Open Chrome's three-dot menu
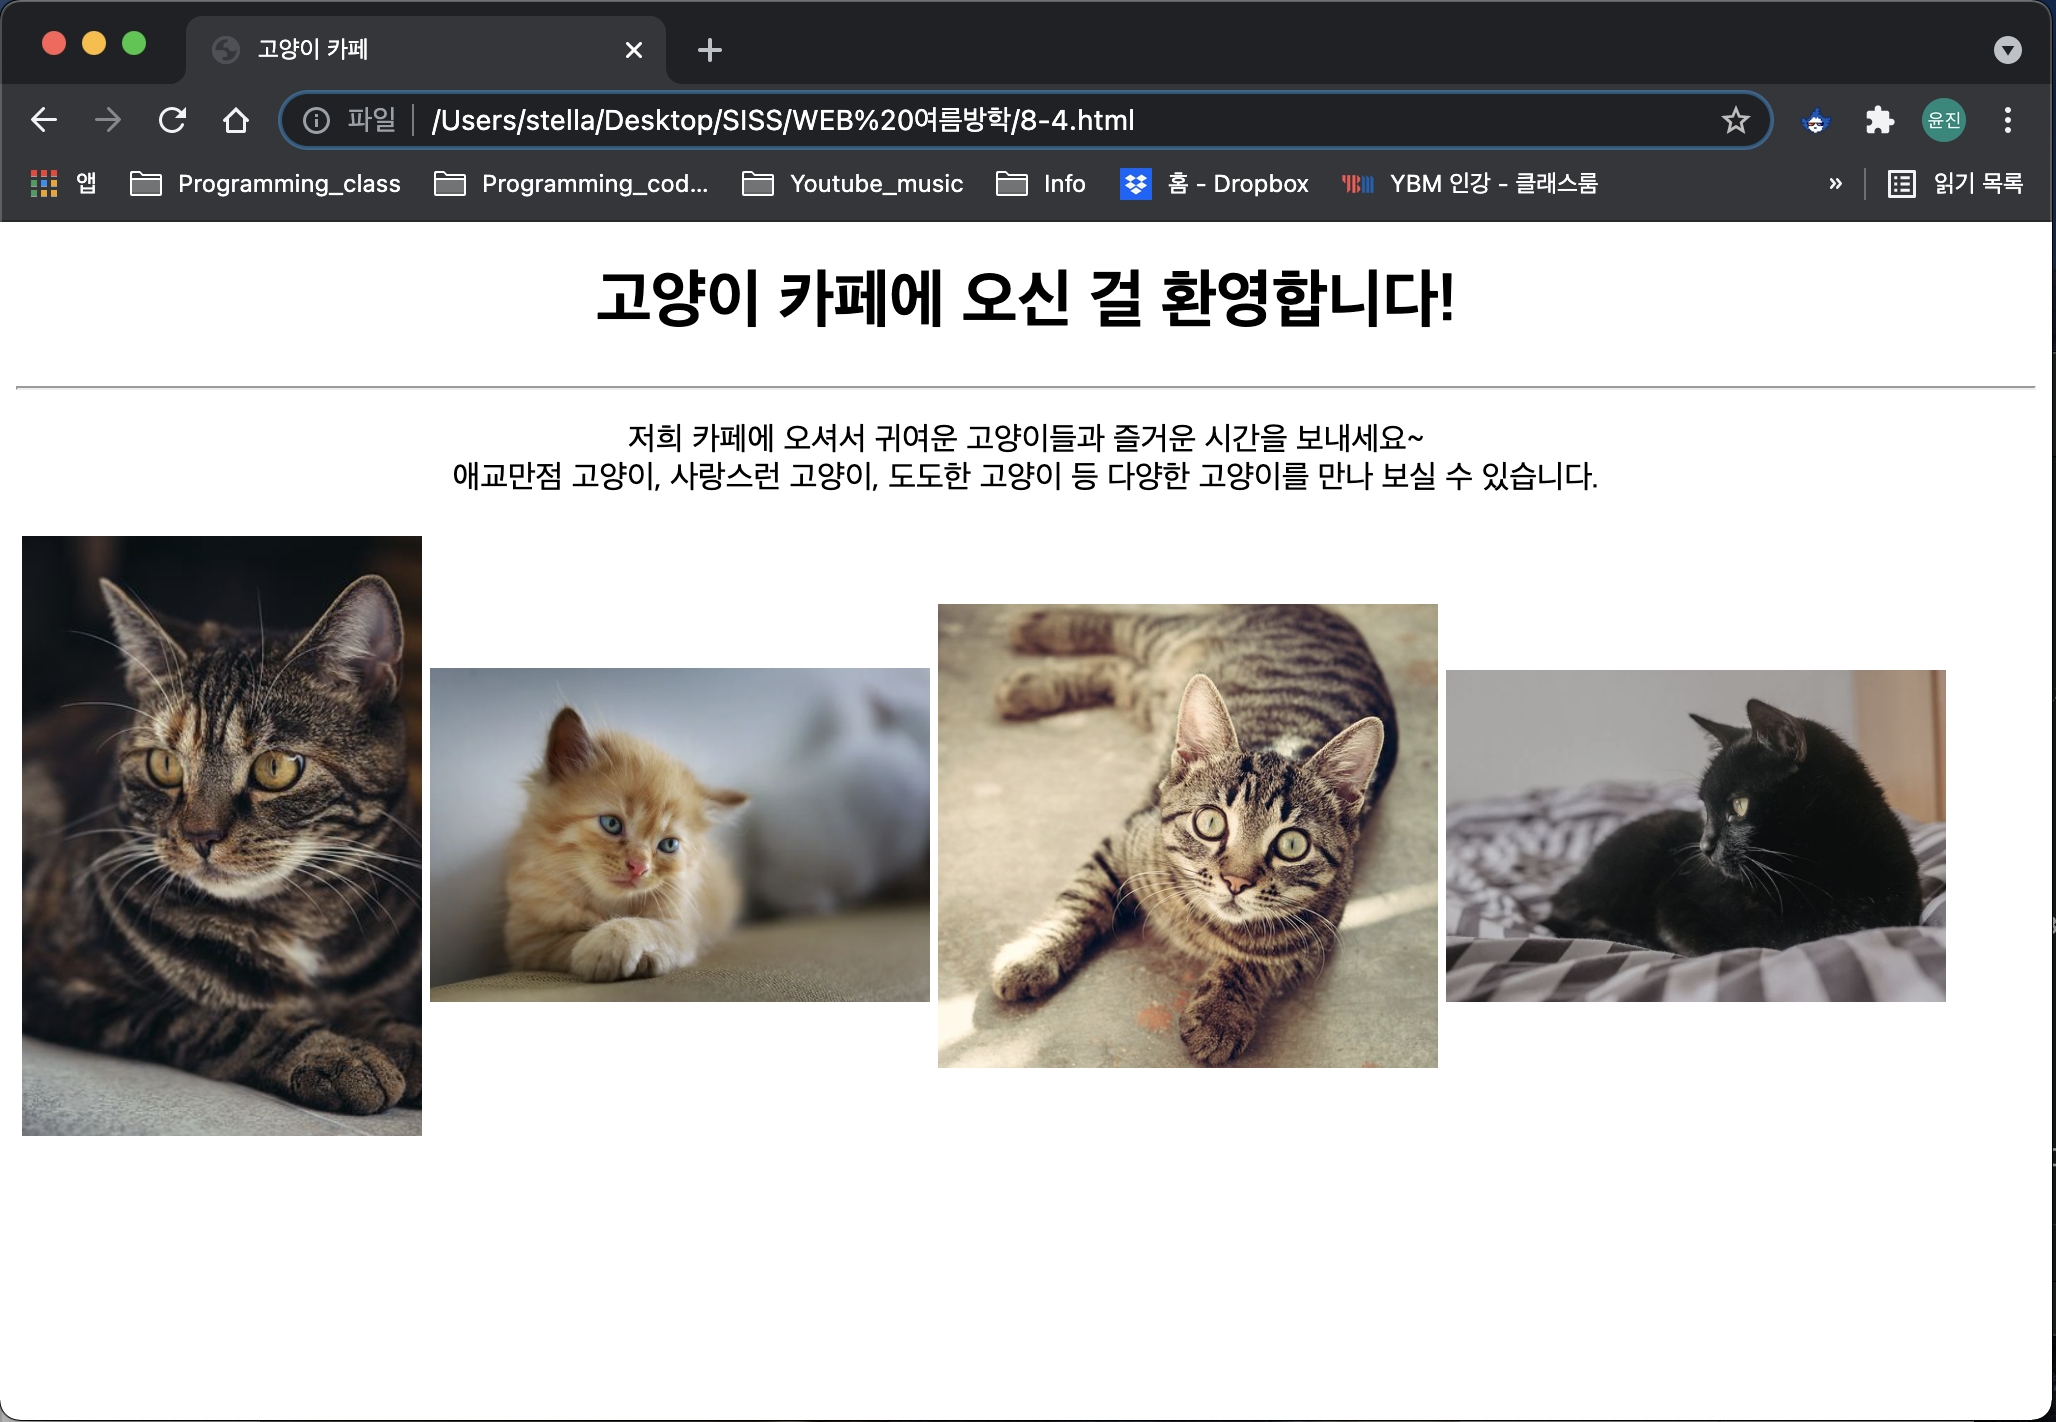2056x1422 pixels. [x=2007, y=121]
